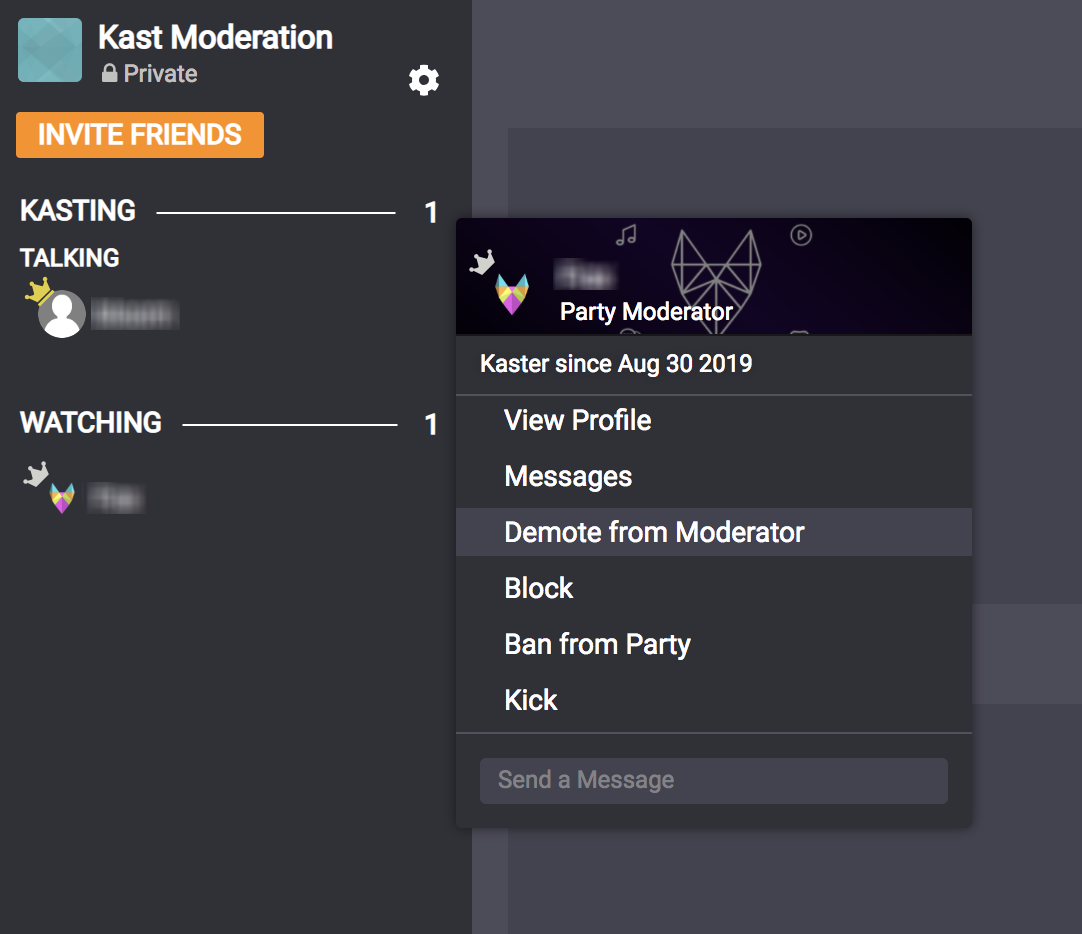Select the fox avatar in the Watching list
Screen dimensions: 1082x934
pos(62,497)
